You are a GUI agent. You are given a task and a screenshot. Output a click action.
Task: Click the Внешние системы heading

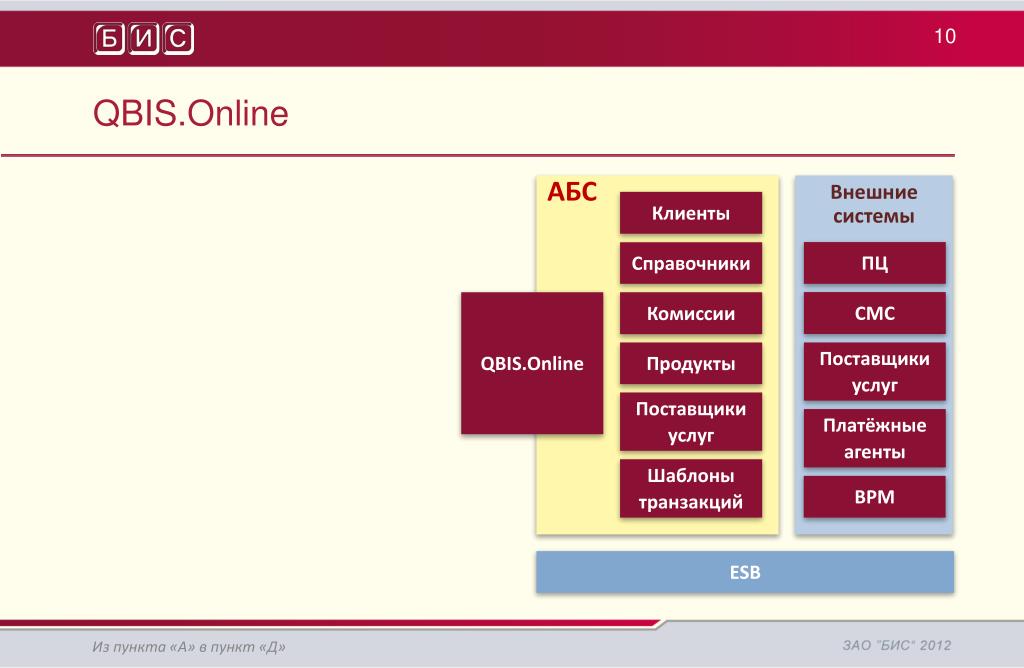click(874, 204)
